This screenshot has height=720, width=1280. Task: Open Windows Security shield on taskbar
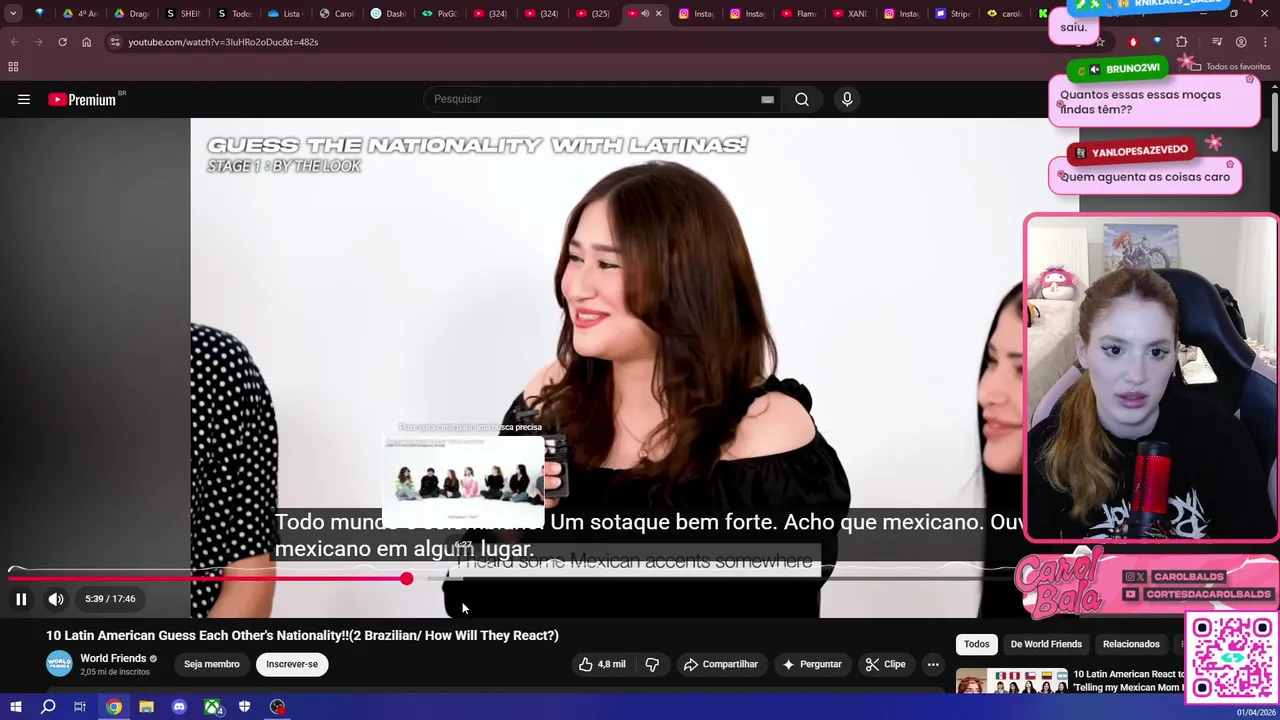(244, 707)
